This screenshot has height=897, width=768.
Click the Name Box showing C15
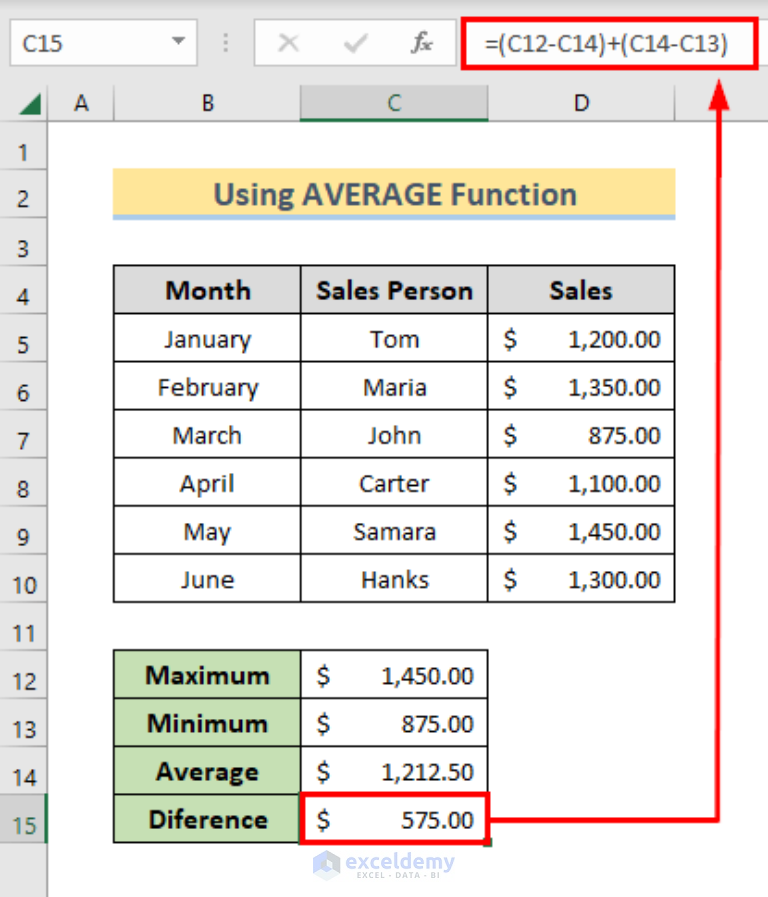(103, 43)
